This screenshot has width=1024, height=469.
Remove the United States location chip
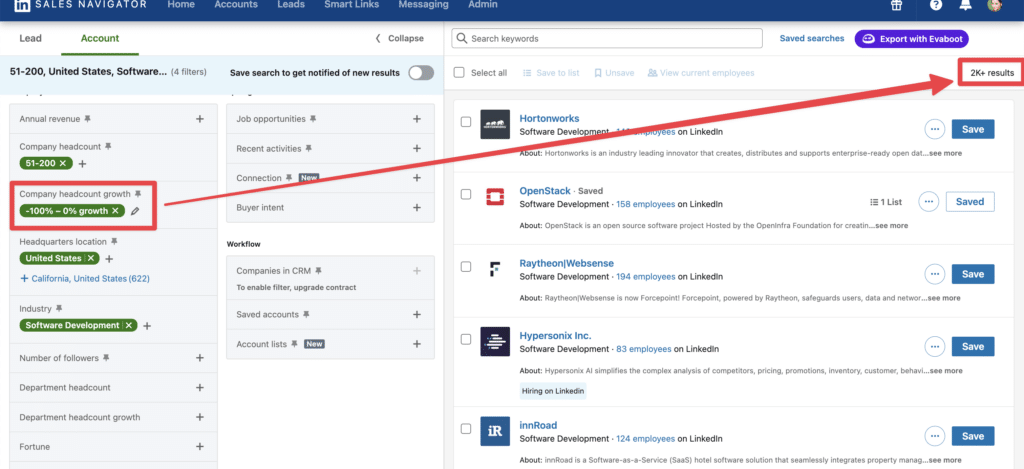pyautogui.click(x=91, y=258)
